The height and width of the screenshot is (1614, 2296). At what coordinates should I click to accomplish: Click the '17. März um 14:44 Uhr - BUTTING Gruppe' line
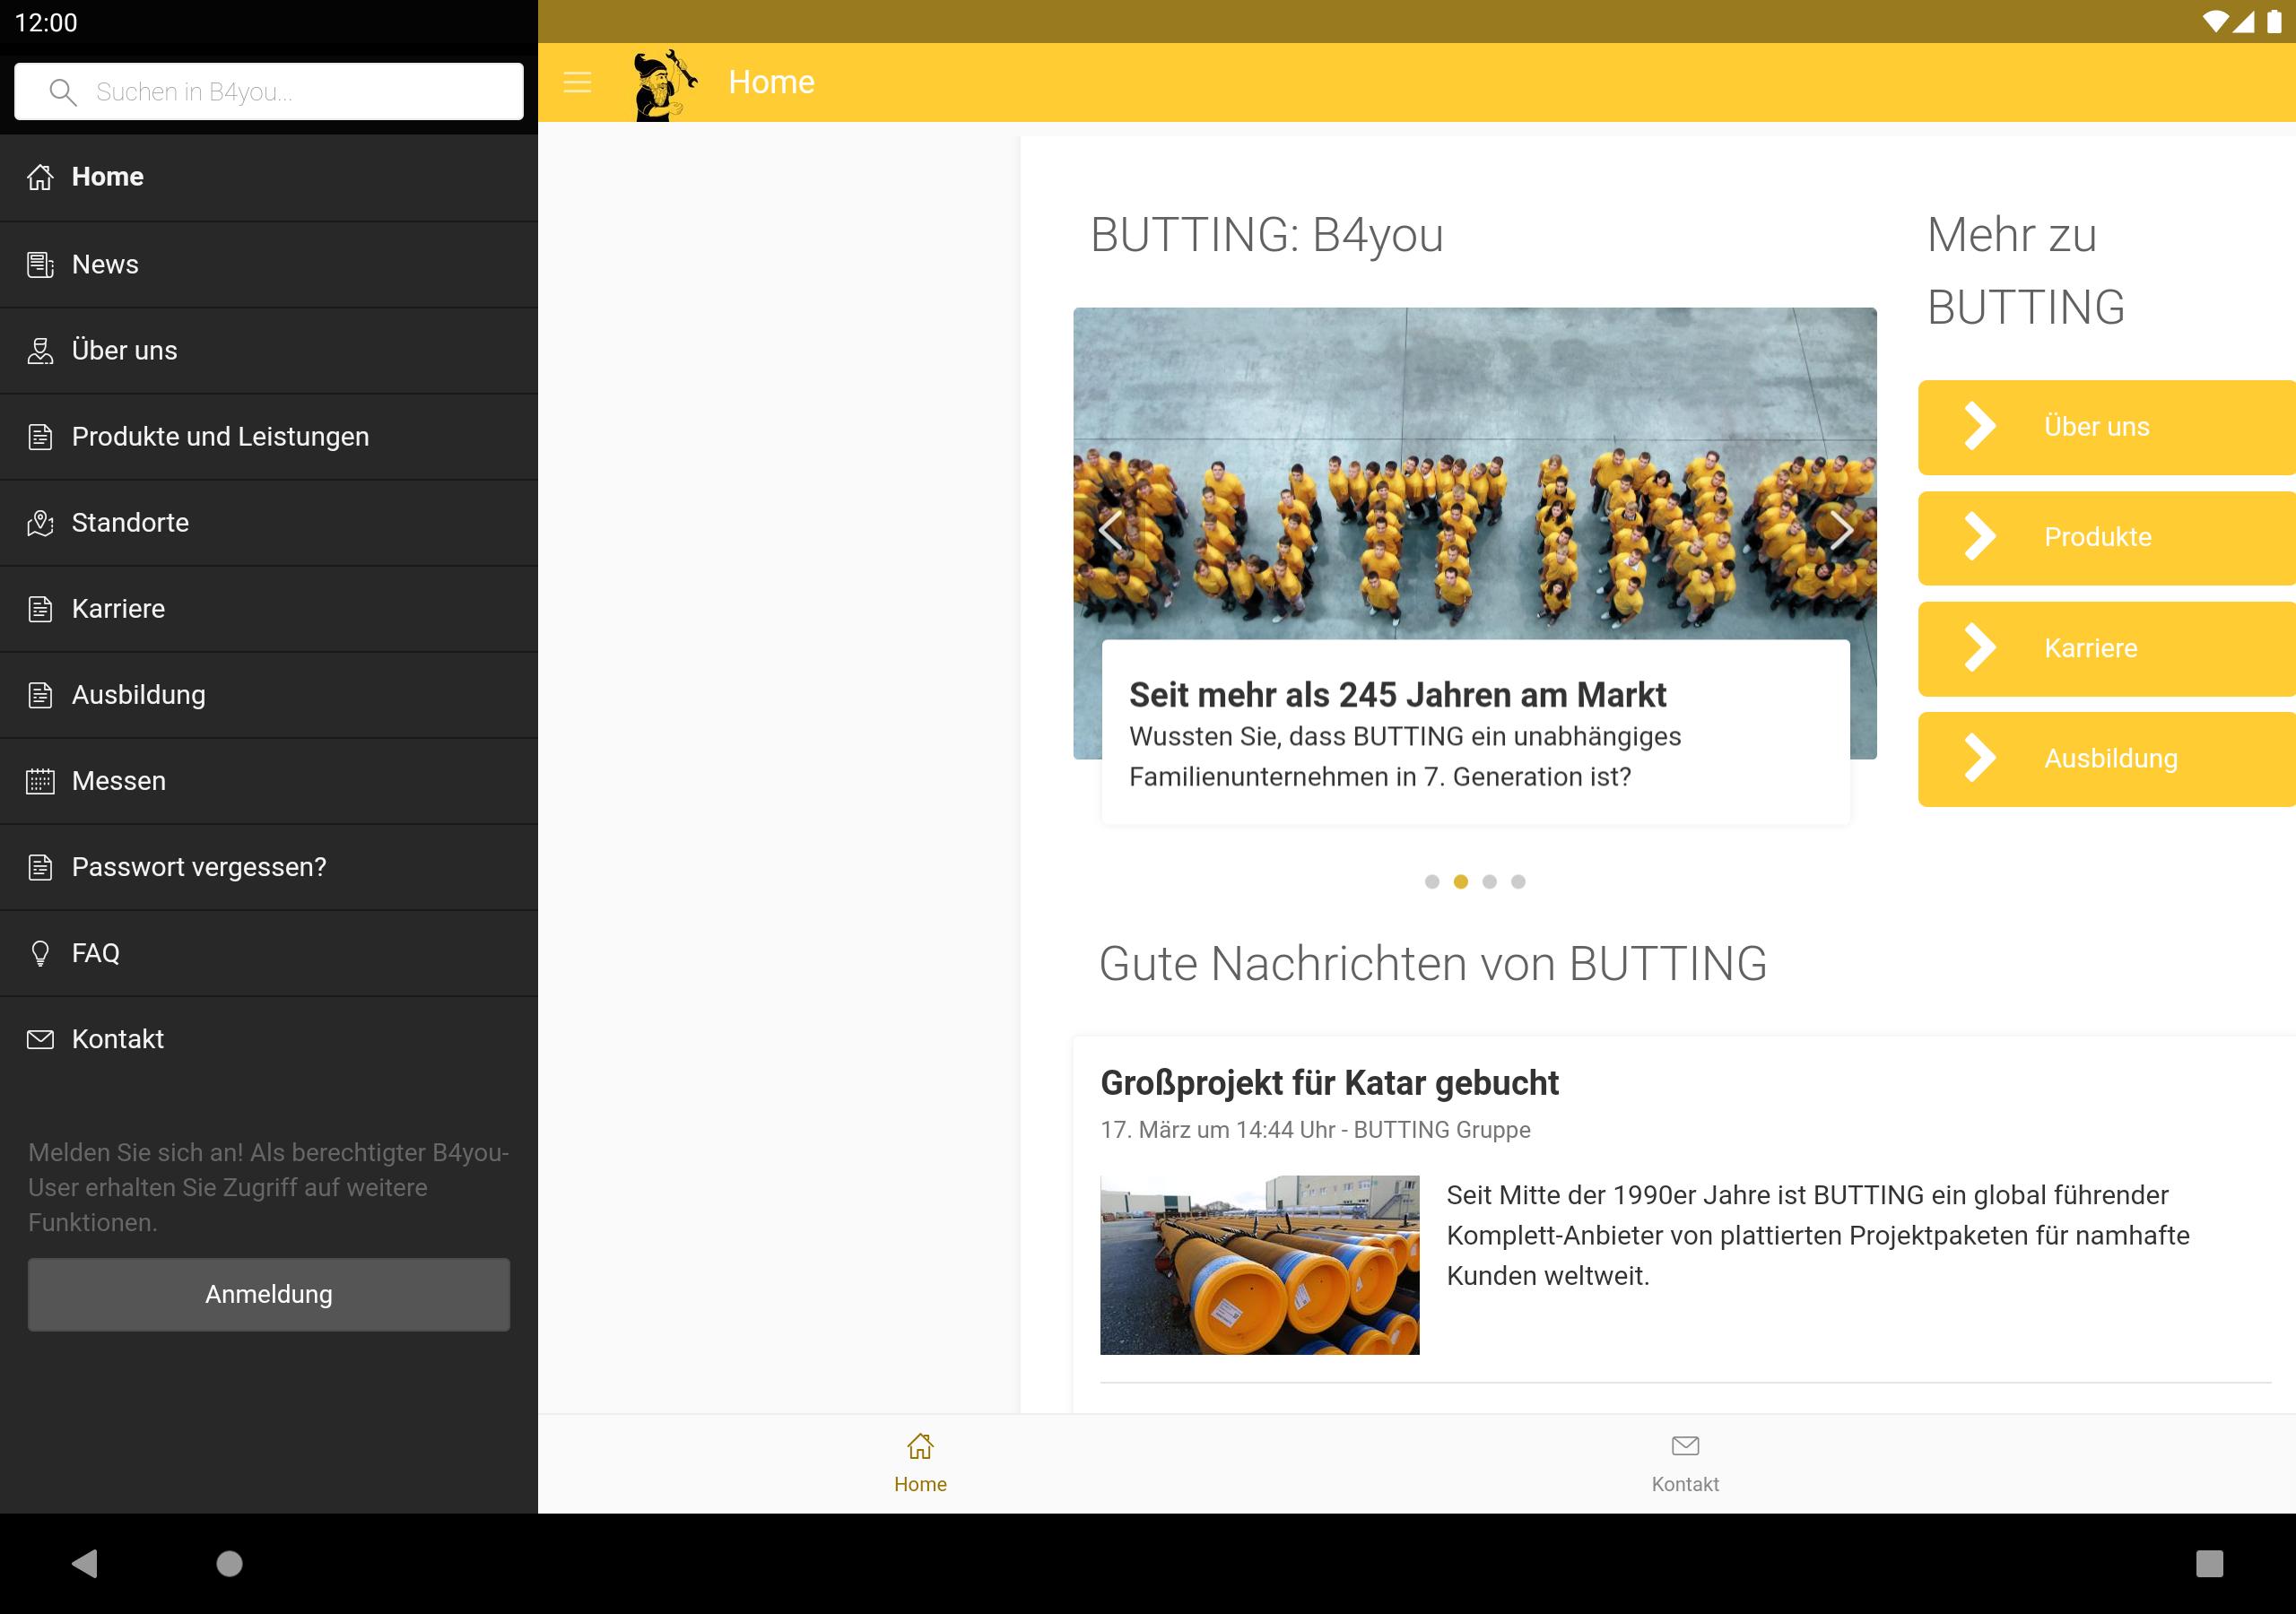pyautogui.click(x=1315, y=1130)
